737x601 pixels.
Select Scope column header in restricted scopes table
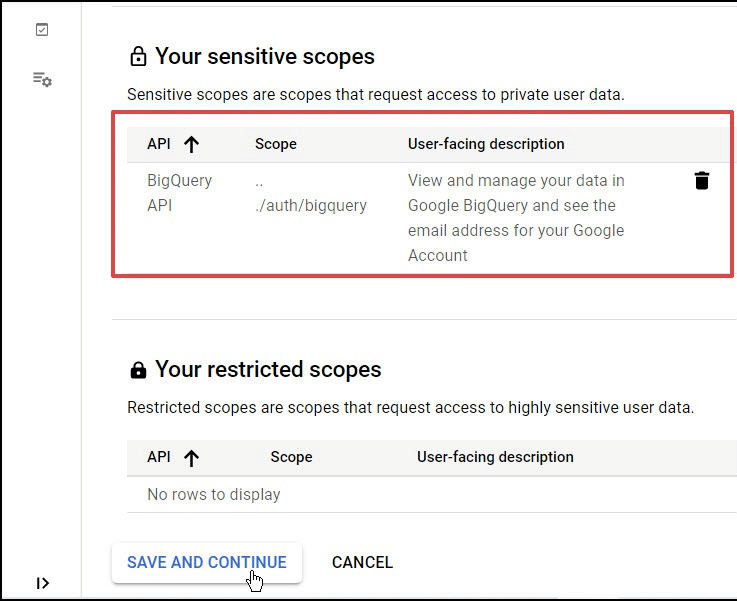[x=291, y=457]
